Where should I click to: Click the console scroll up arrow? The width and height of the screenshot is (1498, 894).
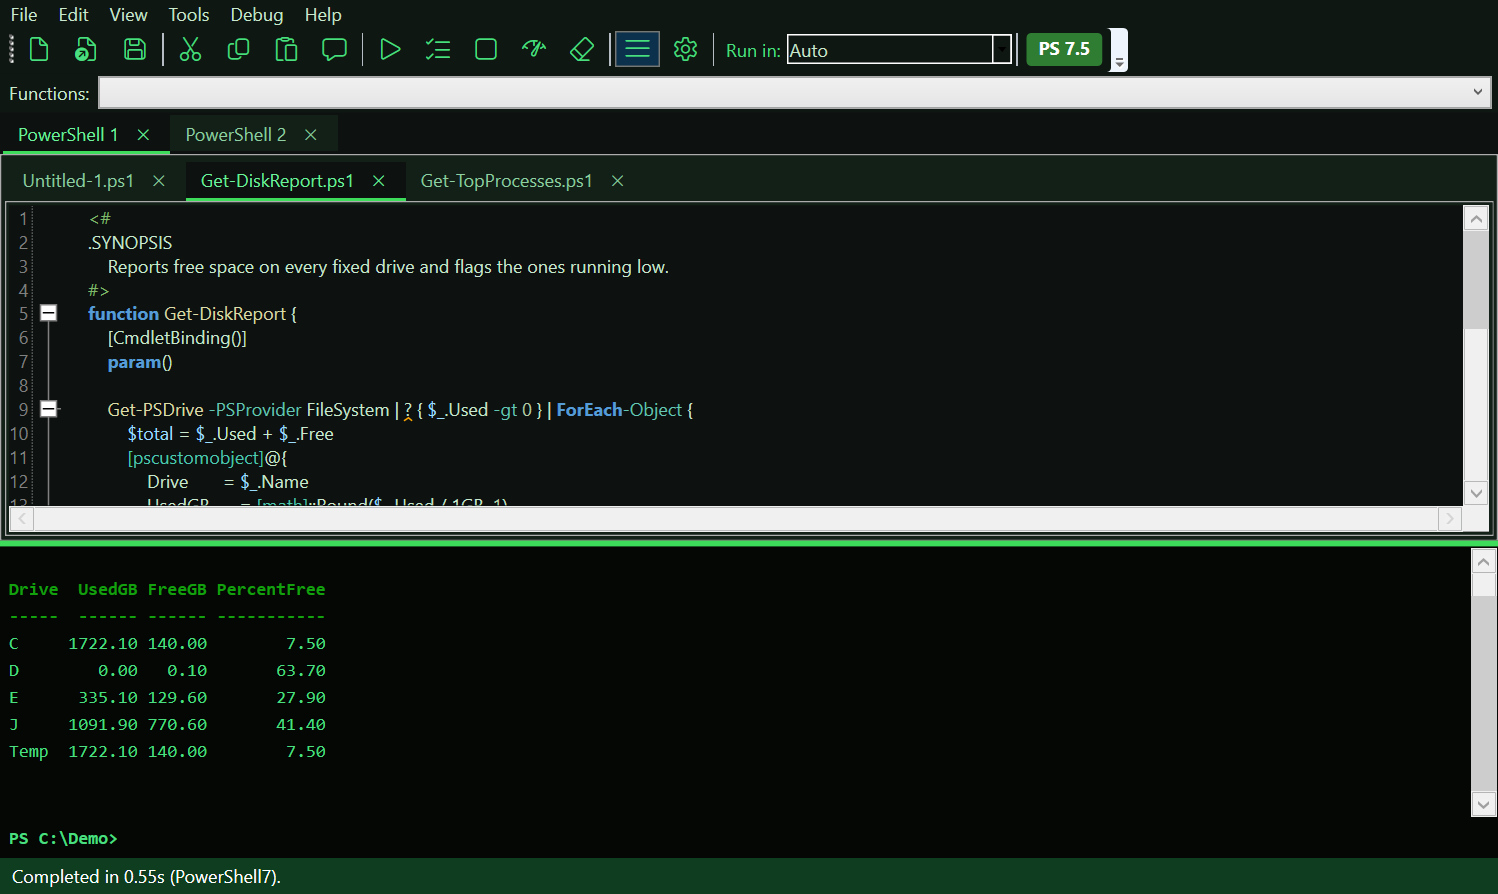pyautogui.click(x=1484, y=561)
